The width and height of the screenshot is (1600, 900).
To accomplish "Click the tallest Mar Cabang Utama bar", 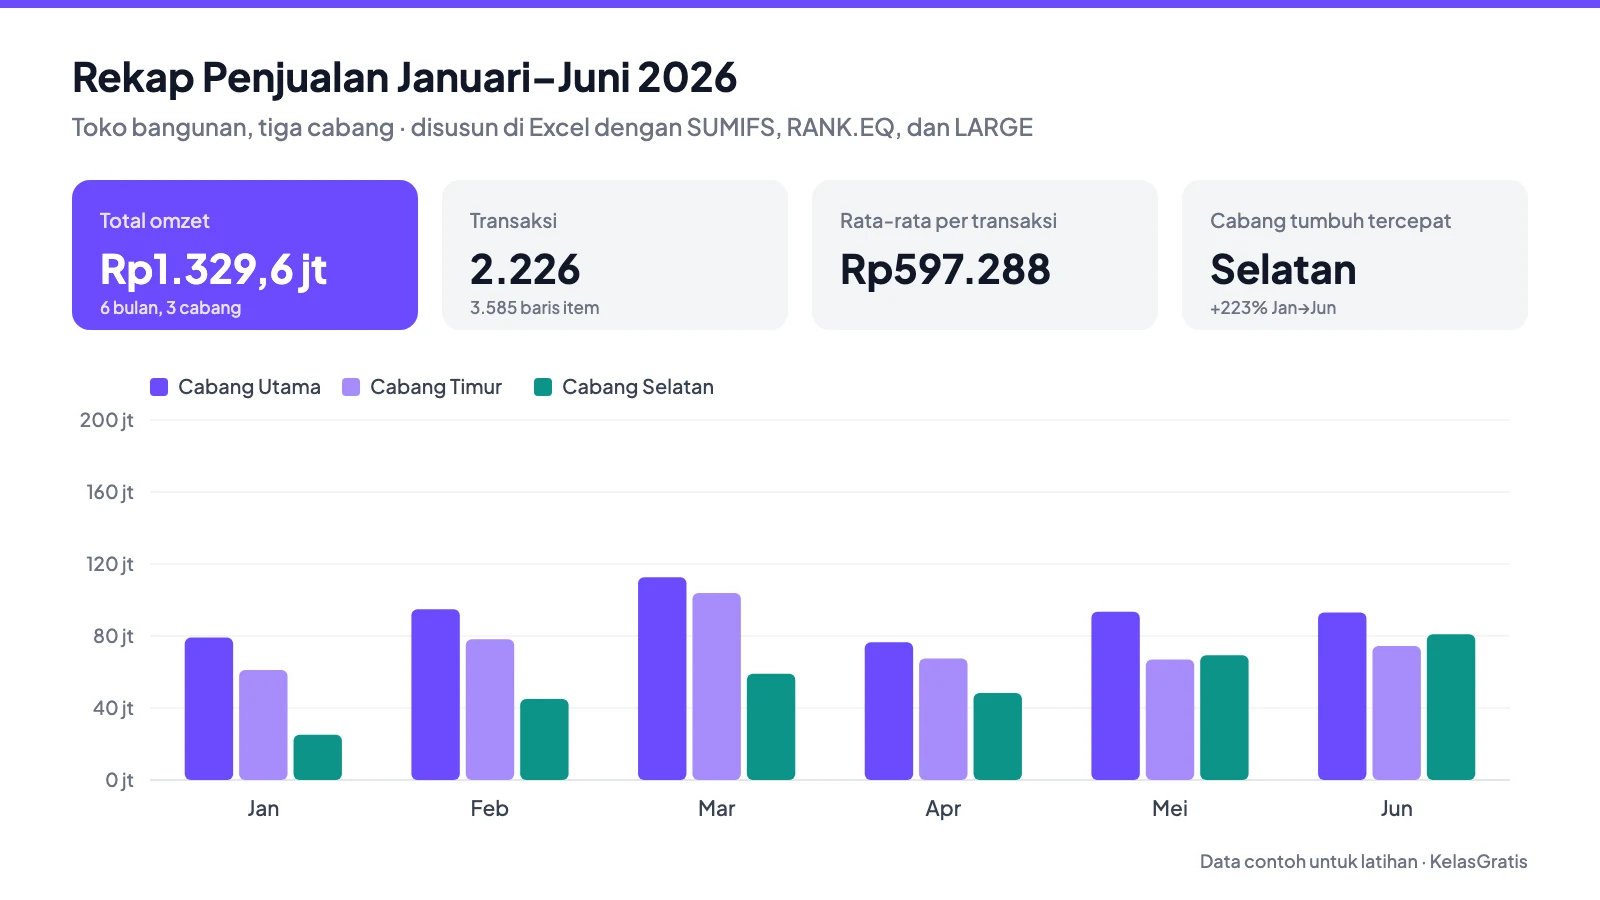I will (662, 679).
